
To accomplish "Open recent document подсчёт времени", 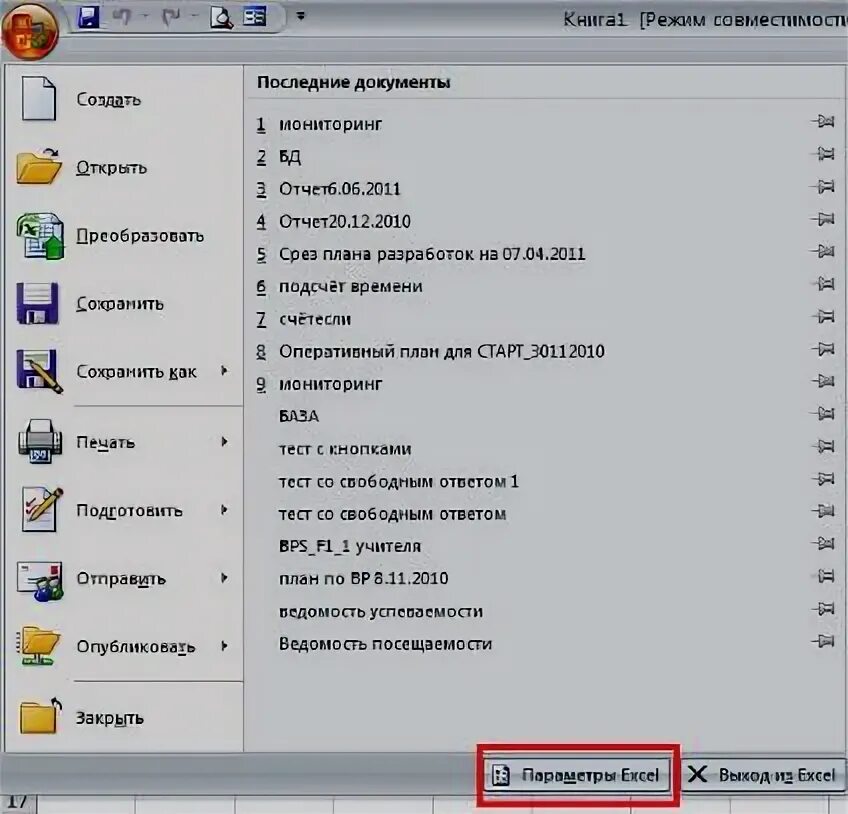I will (x=350, y=287).
